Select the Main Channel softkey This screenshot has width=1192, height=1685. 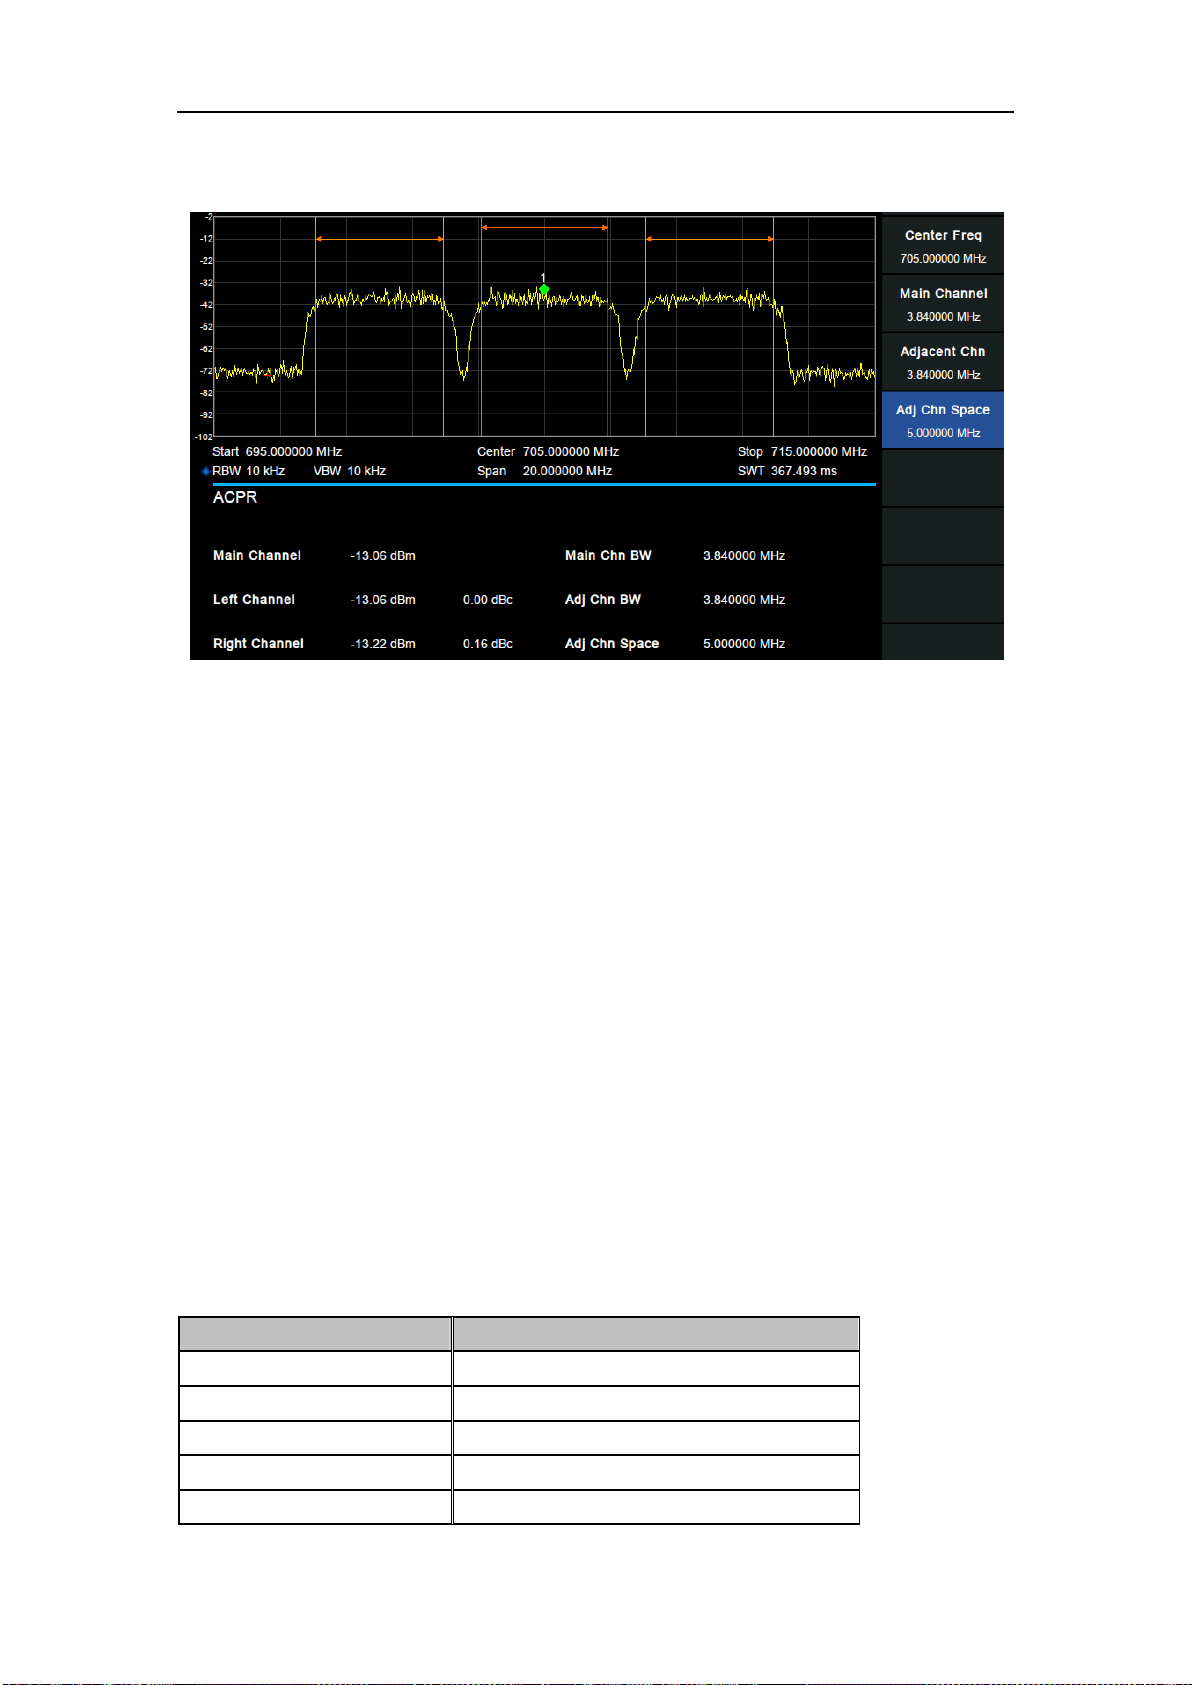[x=943, y=304]
